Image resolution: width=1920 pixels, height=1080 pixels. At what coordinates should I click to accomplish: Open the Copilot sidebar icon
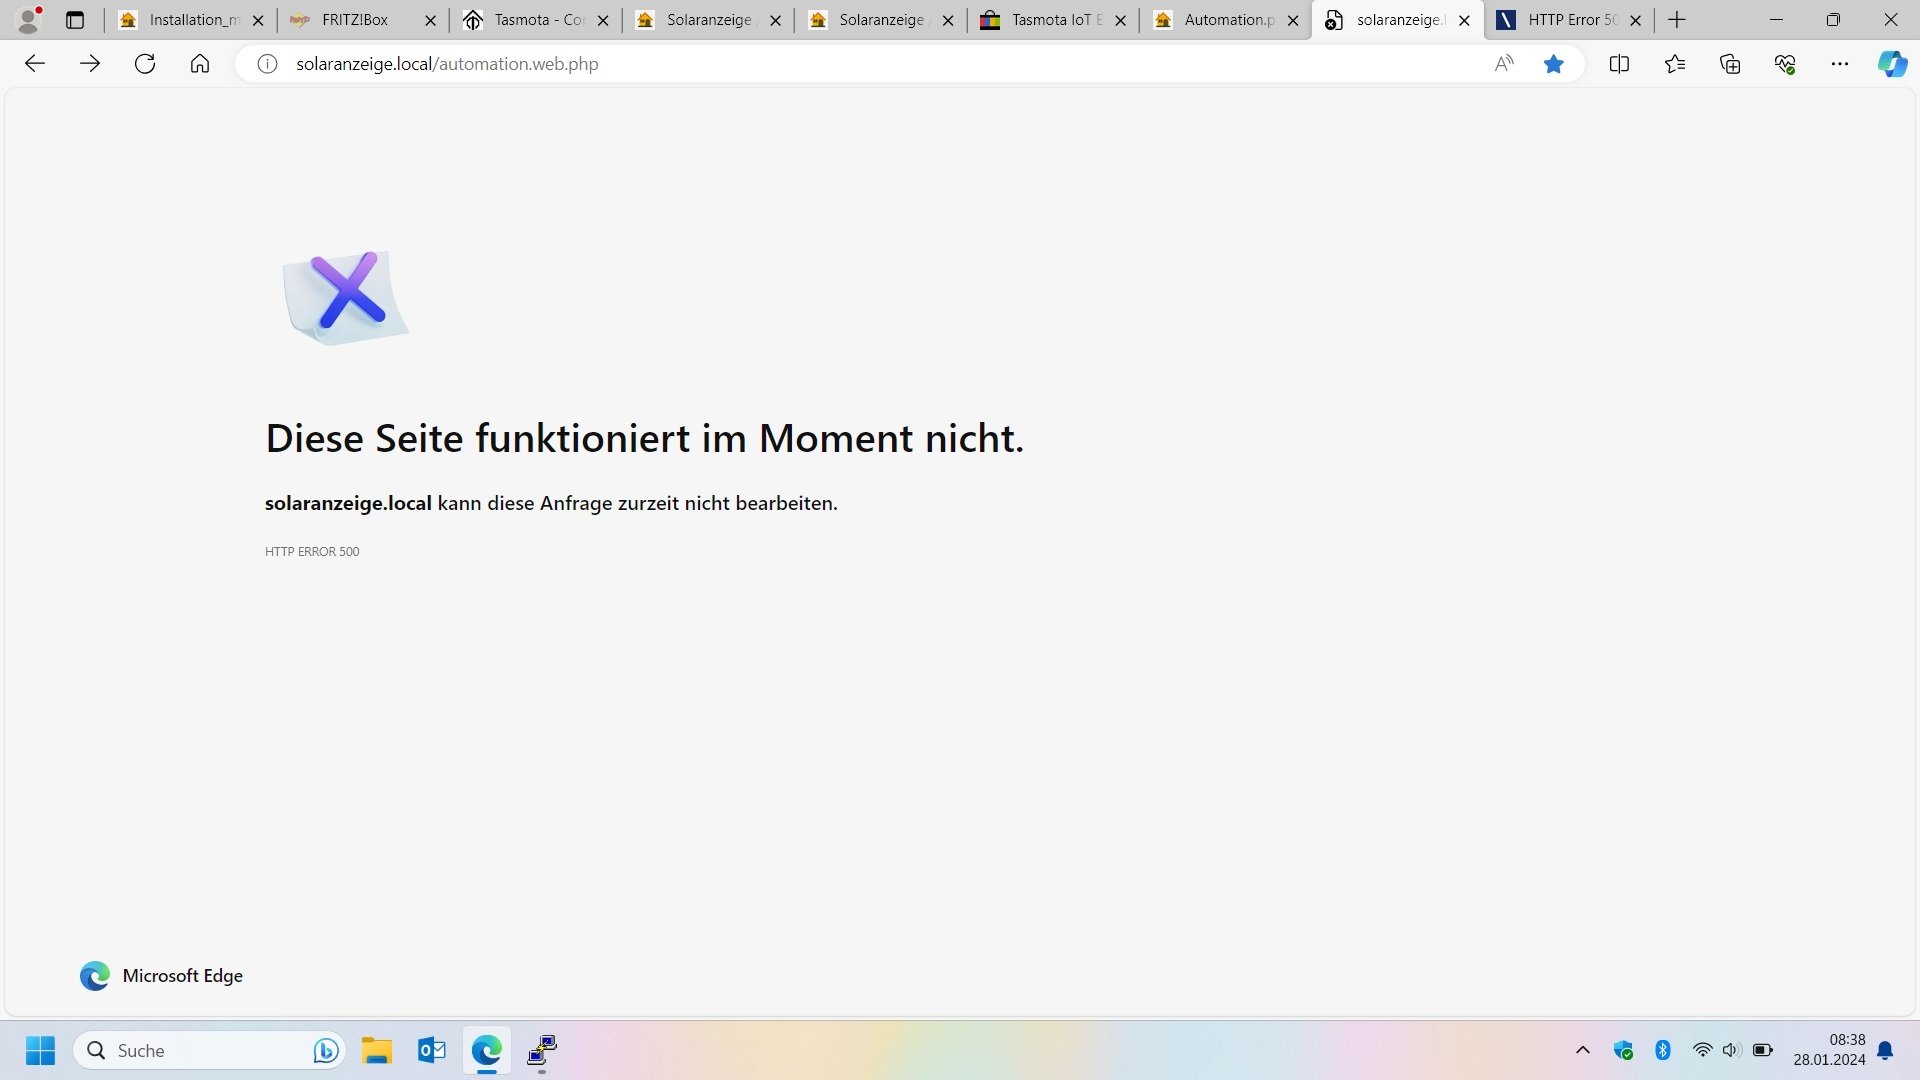tap(1892, 64)
